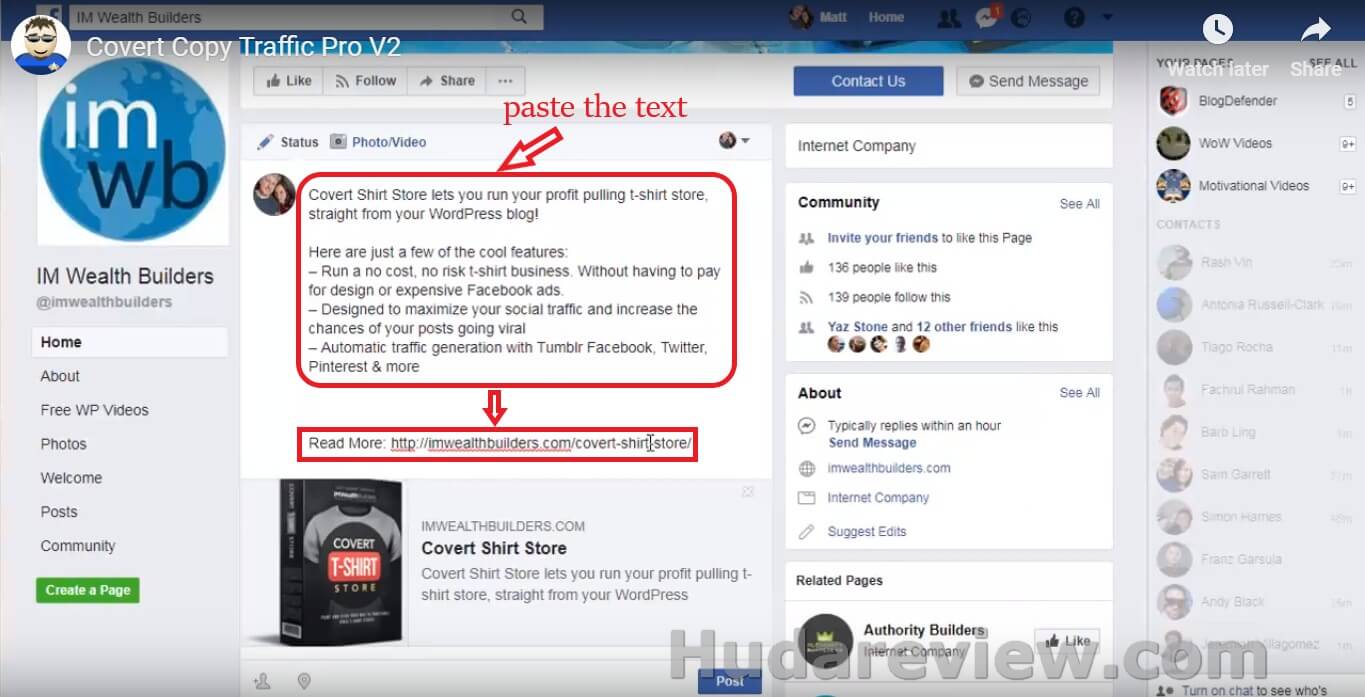The width and height of the screenshot is (1365, 697).
Task: Click the Covert T-Shirt Store preview thumbnail
Action: [328, 562]
